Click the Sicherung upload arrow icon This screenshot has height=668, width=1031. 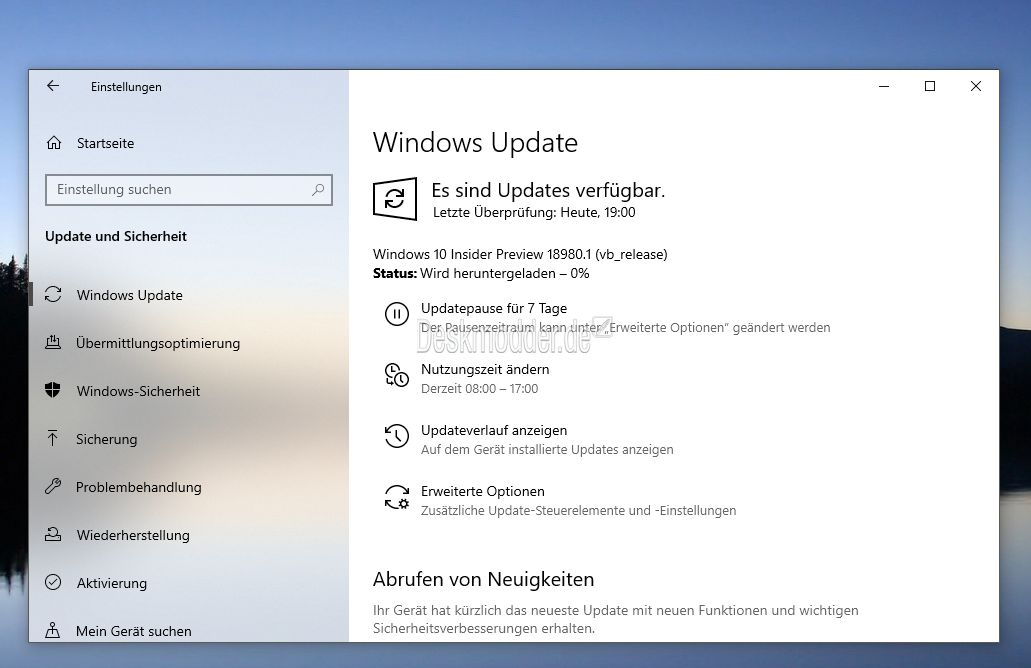pos(53,439)
